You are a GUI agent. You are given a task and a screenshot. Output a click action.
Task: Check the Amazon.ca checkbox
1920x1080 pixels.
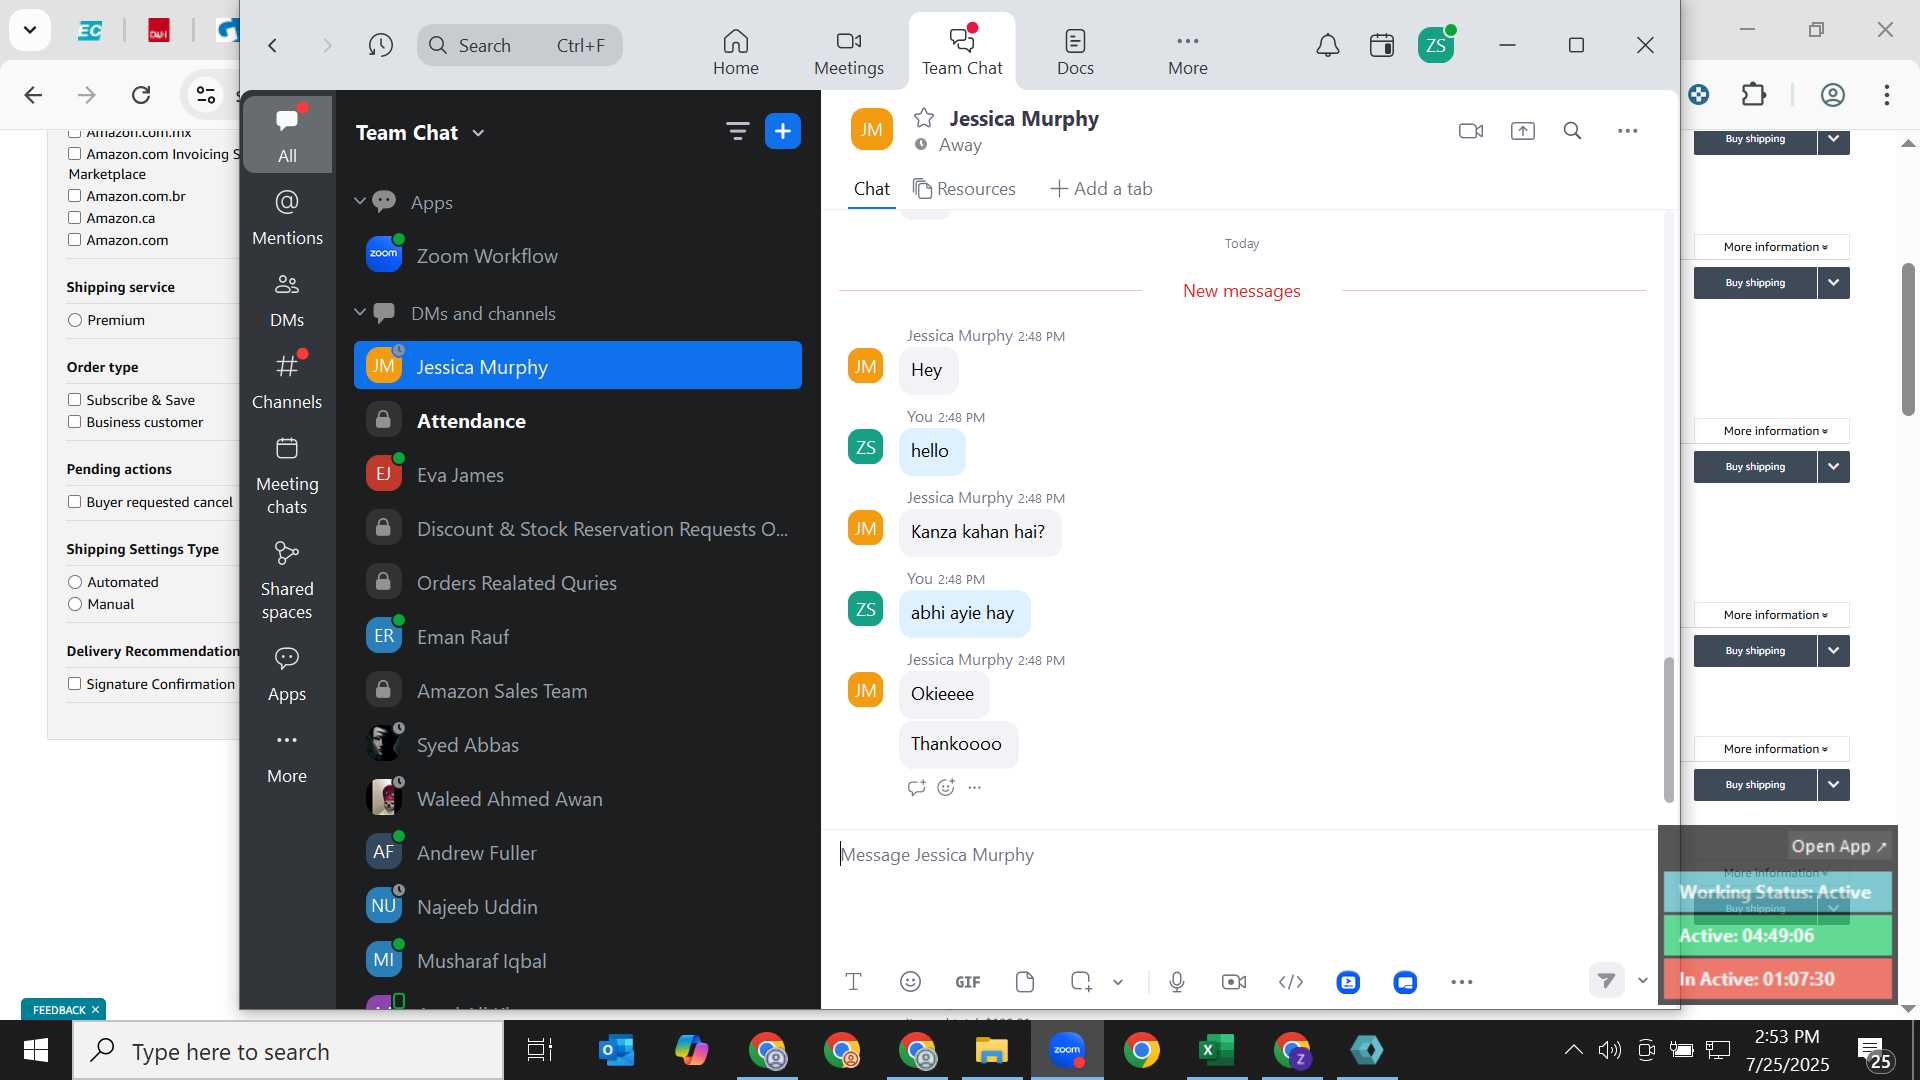[74, 218]
